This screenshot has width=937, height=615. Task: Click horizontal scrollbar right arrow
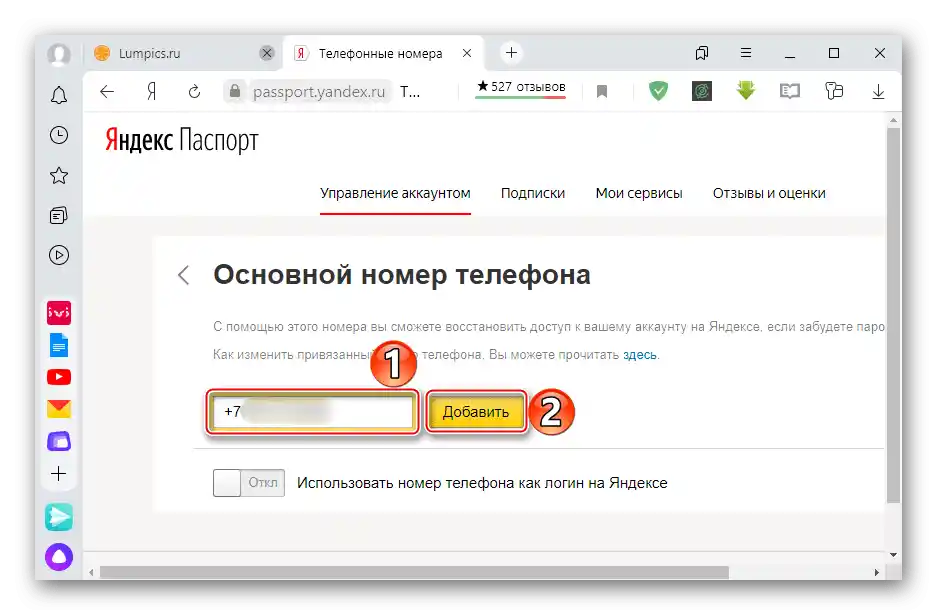click(x=877, y=573)
